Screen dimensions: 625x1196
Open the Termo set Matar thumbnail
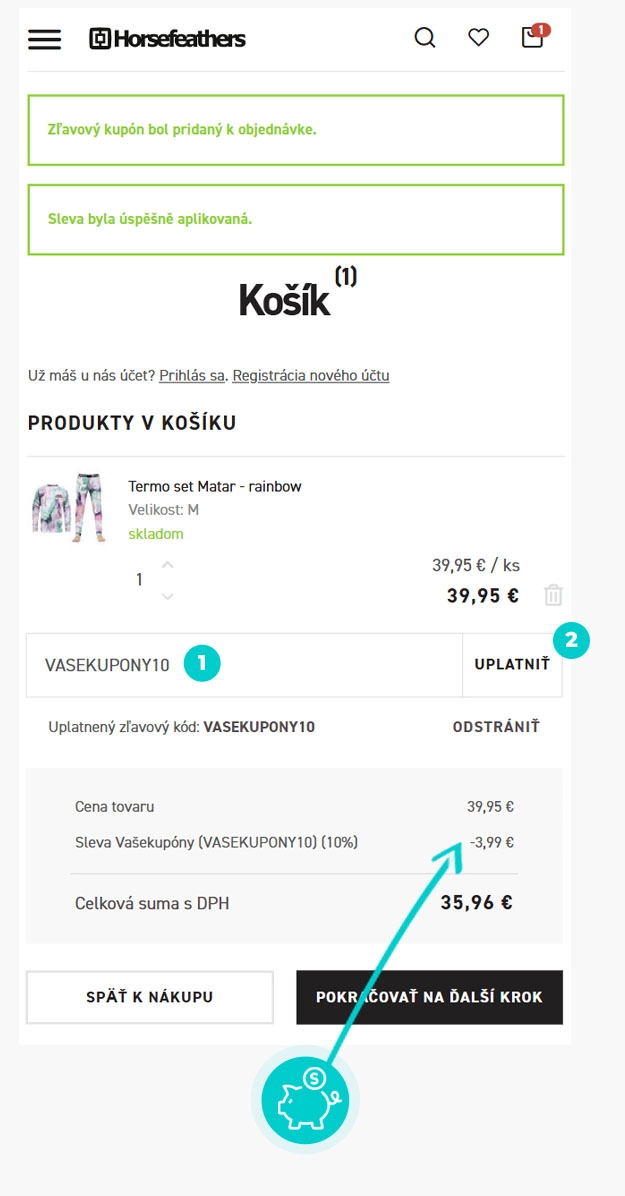[67, 508]
